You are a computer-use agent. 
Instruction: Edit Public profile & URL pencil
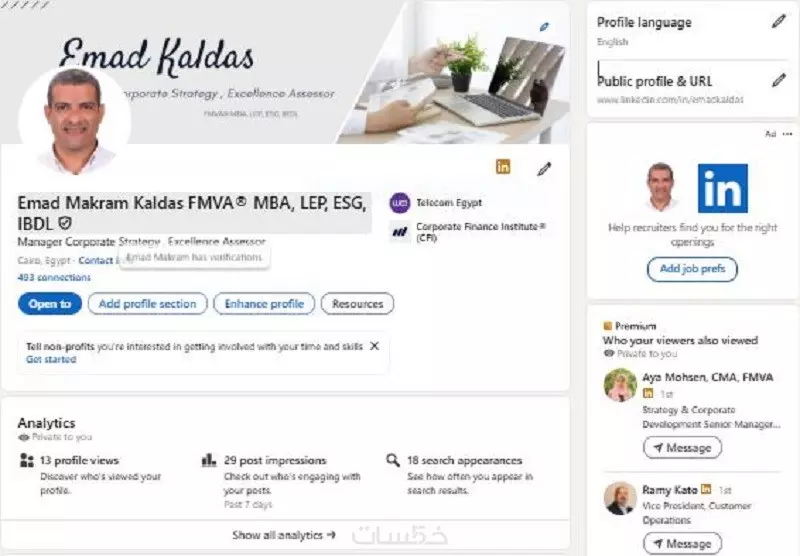coord(779,80)
